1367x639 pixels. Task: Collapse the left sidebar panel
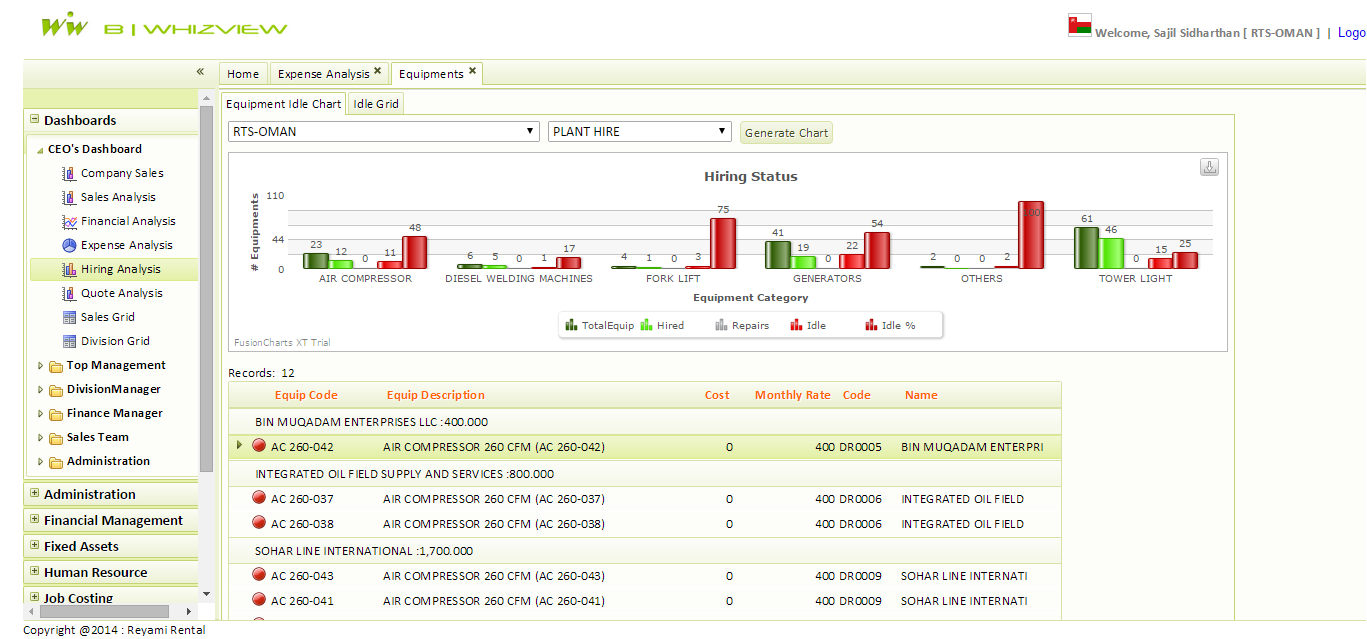pos(200,72)
